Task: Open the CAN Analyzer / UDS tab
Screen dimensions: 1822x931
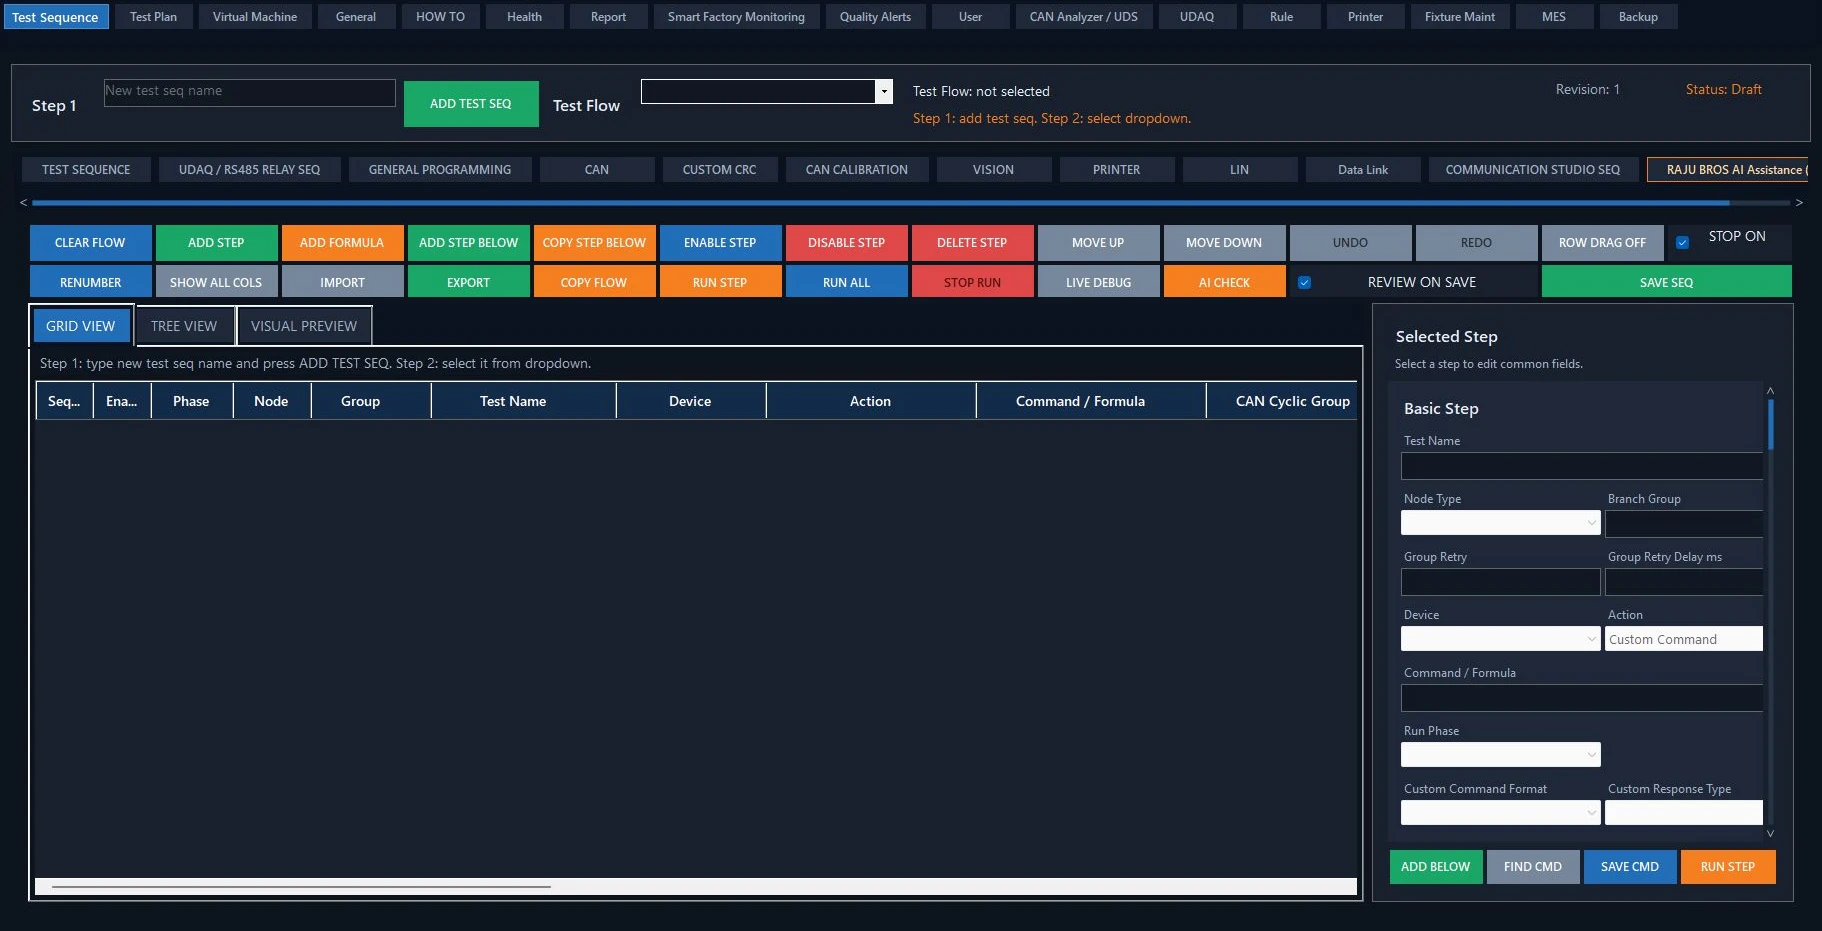Action: click(1083, 17)
